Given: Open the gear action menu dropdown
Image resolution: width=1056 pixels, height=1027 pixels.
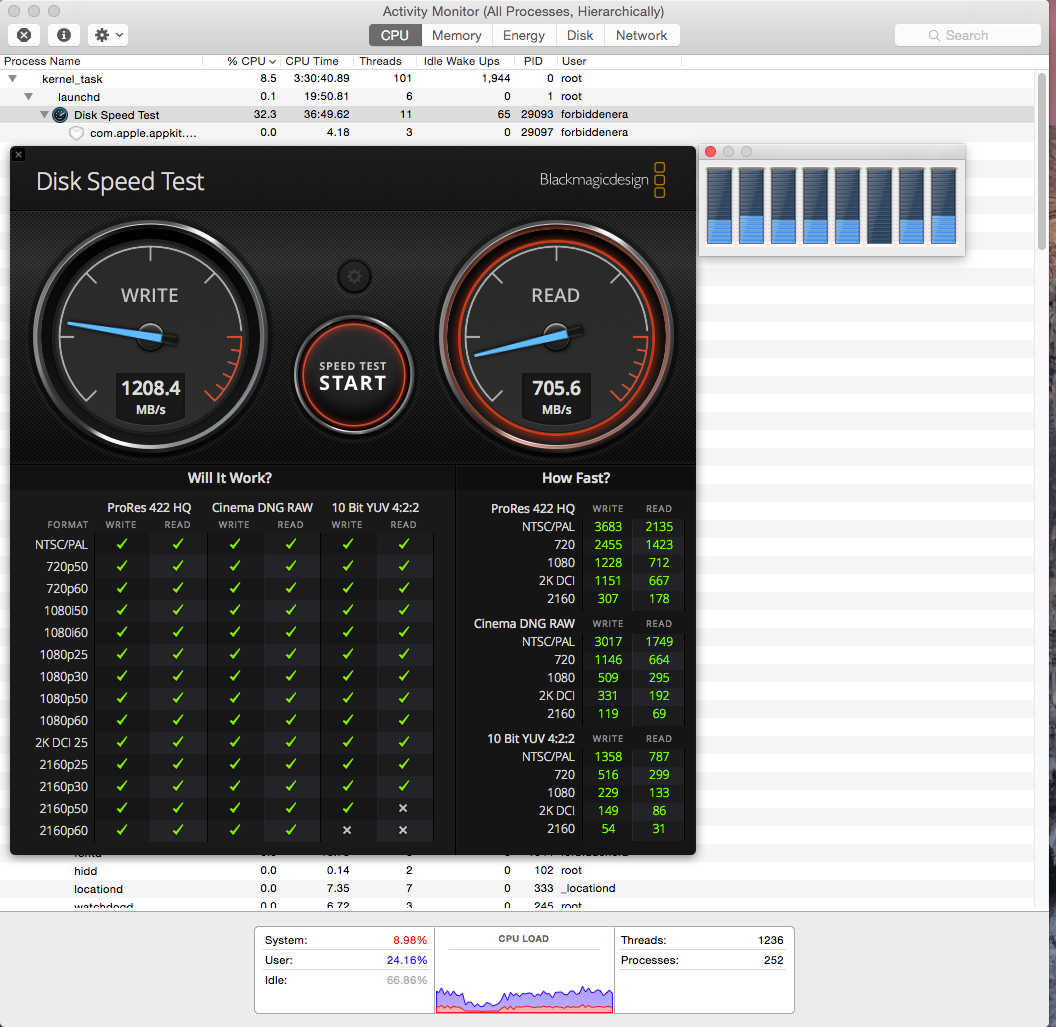Looking at the screenshot, I should click(x=108, y=35).
